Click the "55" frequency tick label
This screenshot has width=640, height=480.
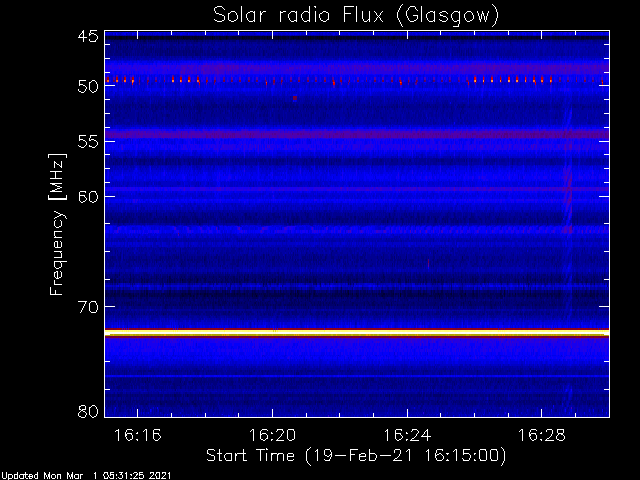click(88, 142)
